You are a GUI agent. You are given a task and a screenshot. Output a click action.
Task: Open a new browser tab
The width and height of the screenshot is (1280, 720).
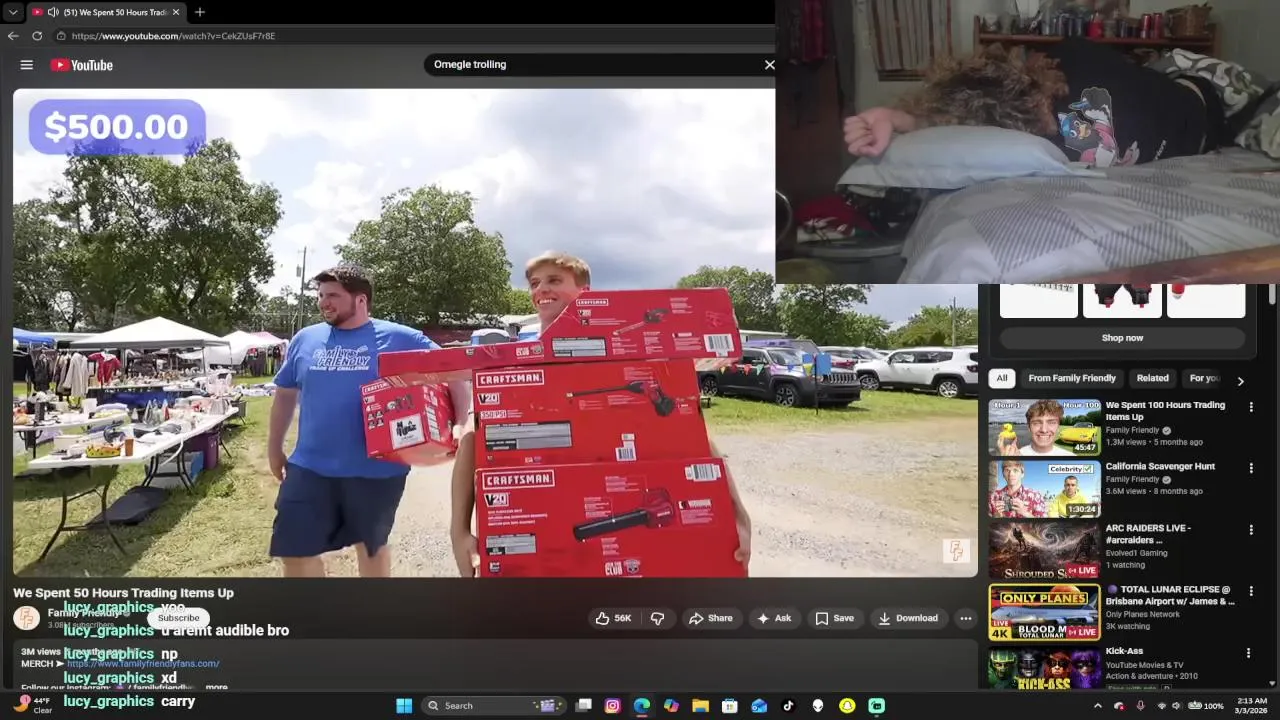[200, 12]
